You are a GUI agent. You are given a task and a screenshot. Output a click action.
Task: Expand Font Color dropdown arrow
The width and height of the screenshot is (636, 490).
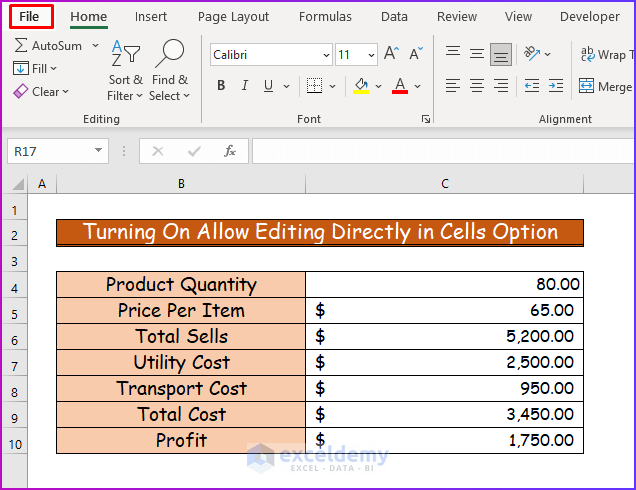[x=417, y=86]
